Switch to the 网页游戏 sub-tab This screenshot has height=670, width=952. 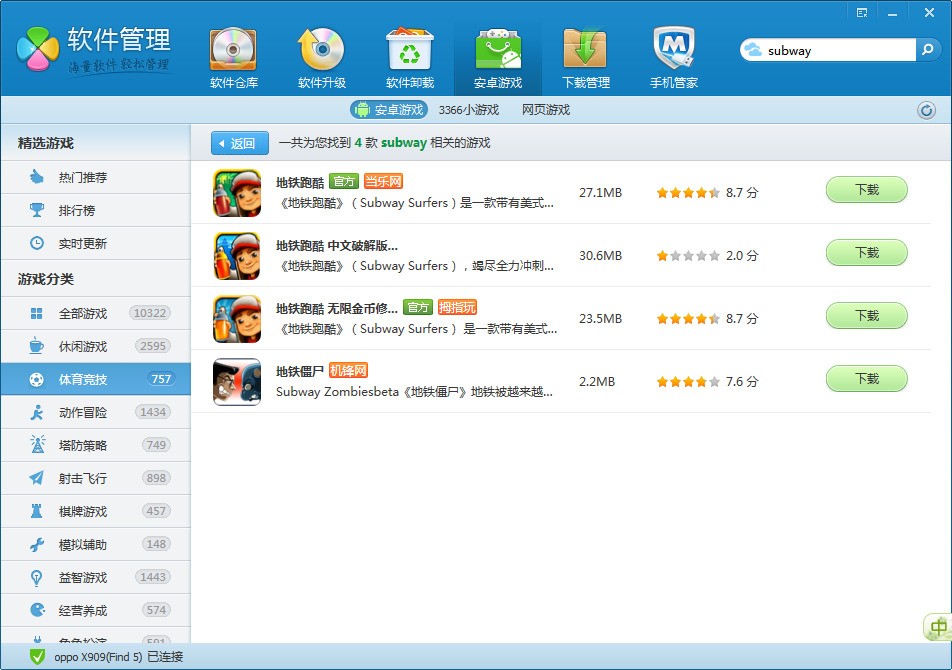coord(546,110)
